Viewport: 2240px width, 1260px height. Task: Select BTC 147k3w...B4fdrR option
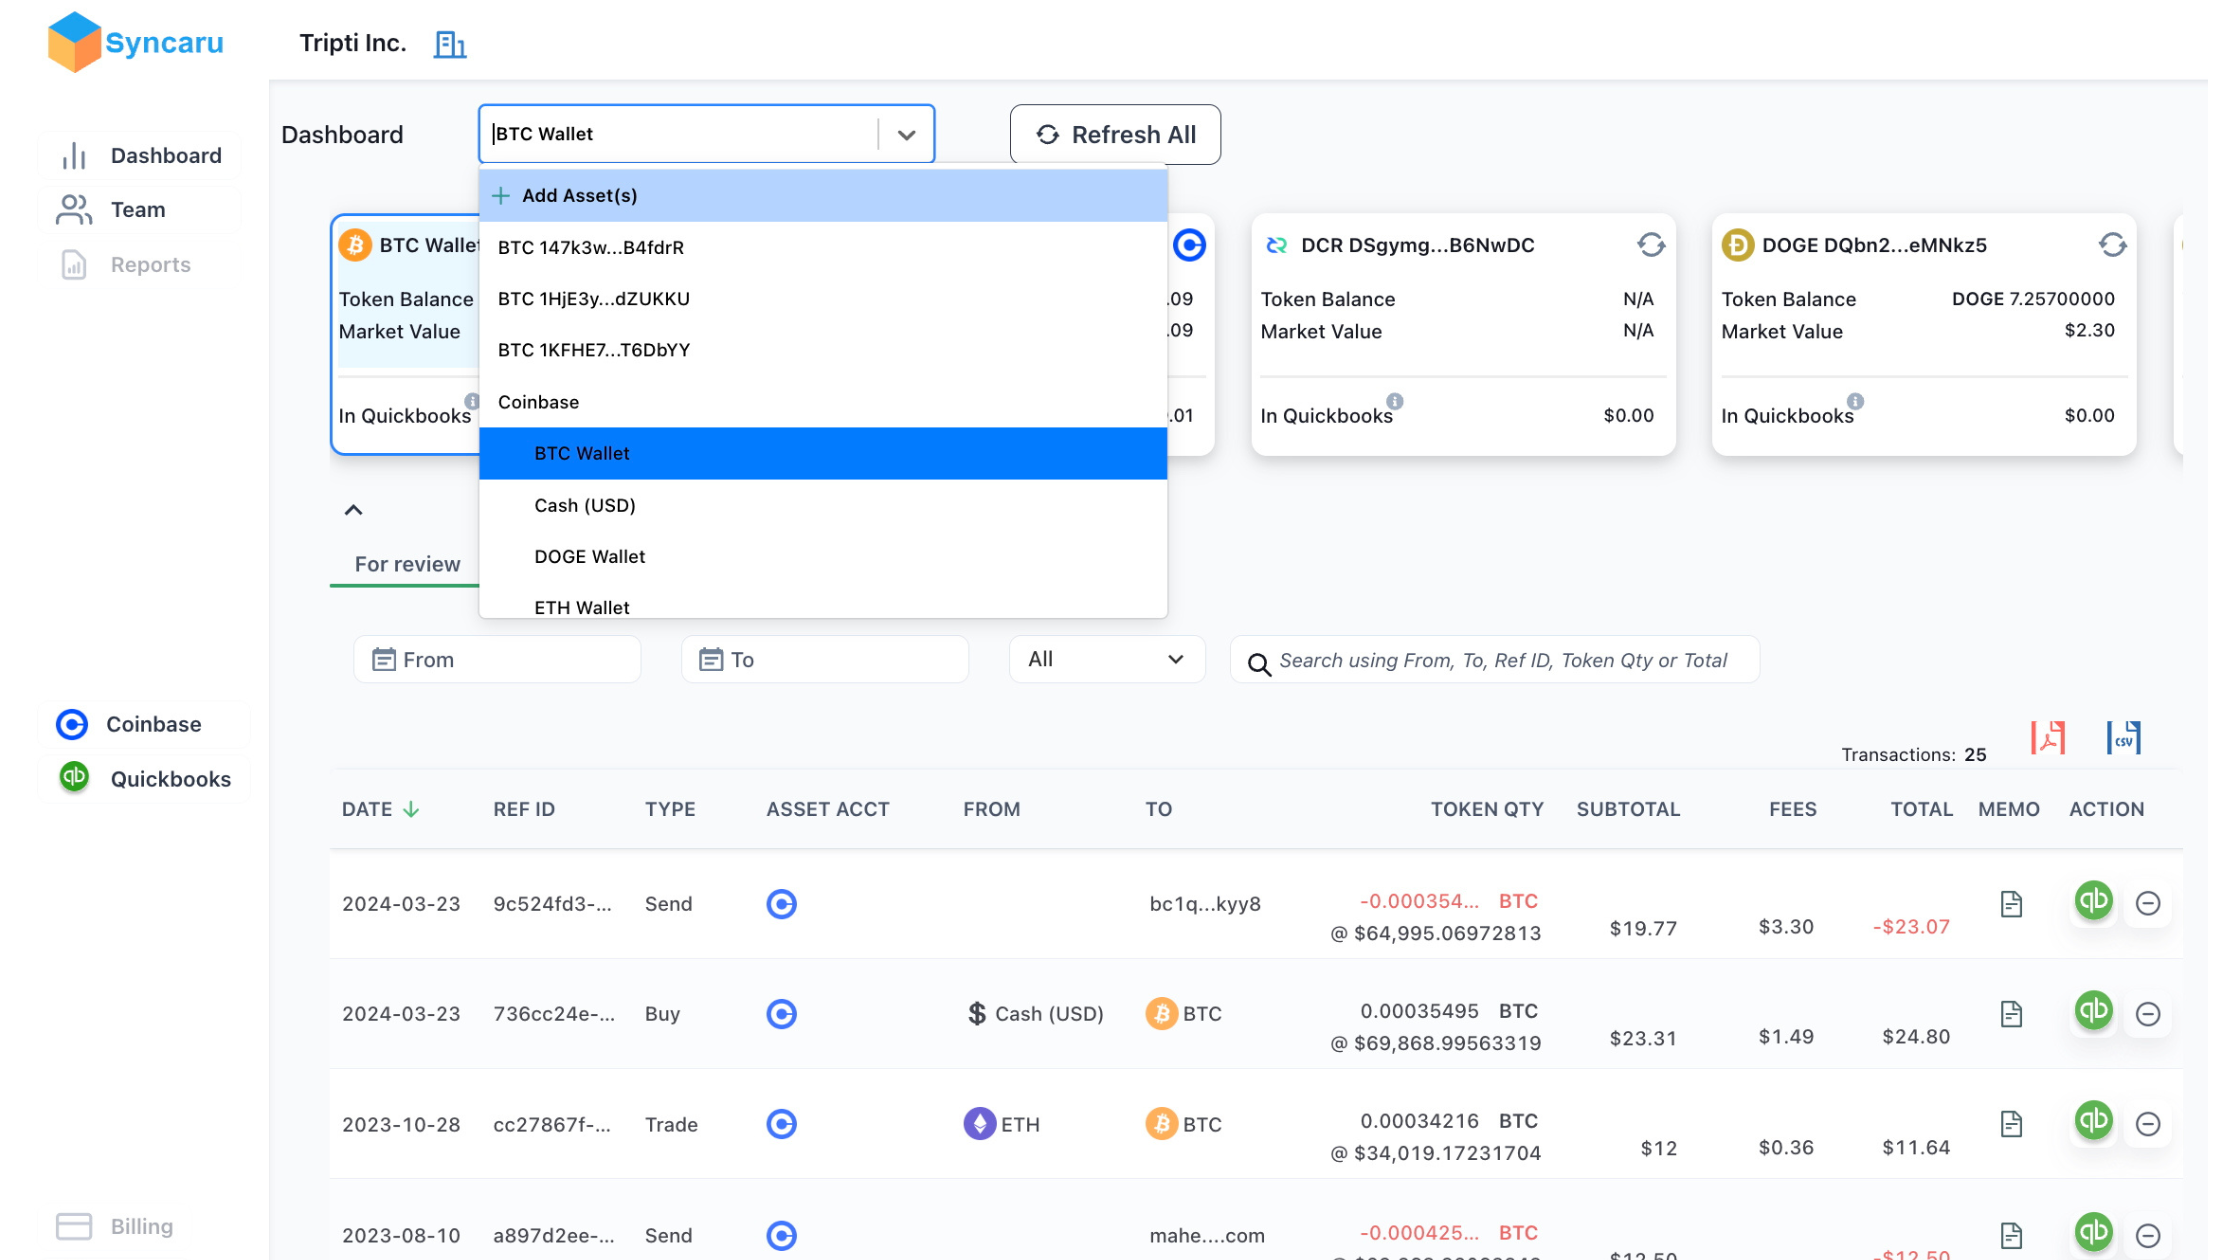[x=823, y=247]
